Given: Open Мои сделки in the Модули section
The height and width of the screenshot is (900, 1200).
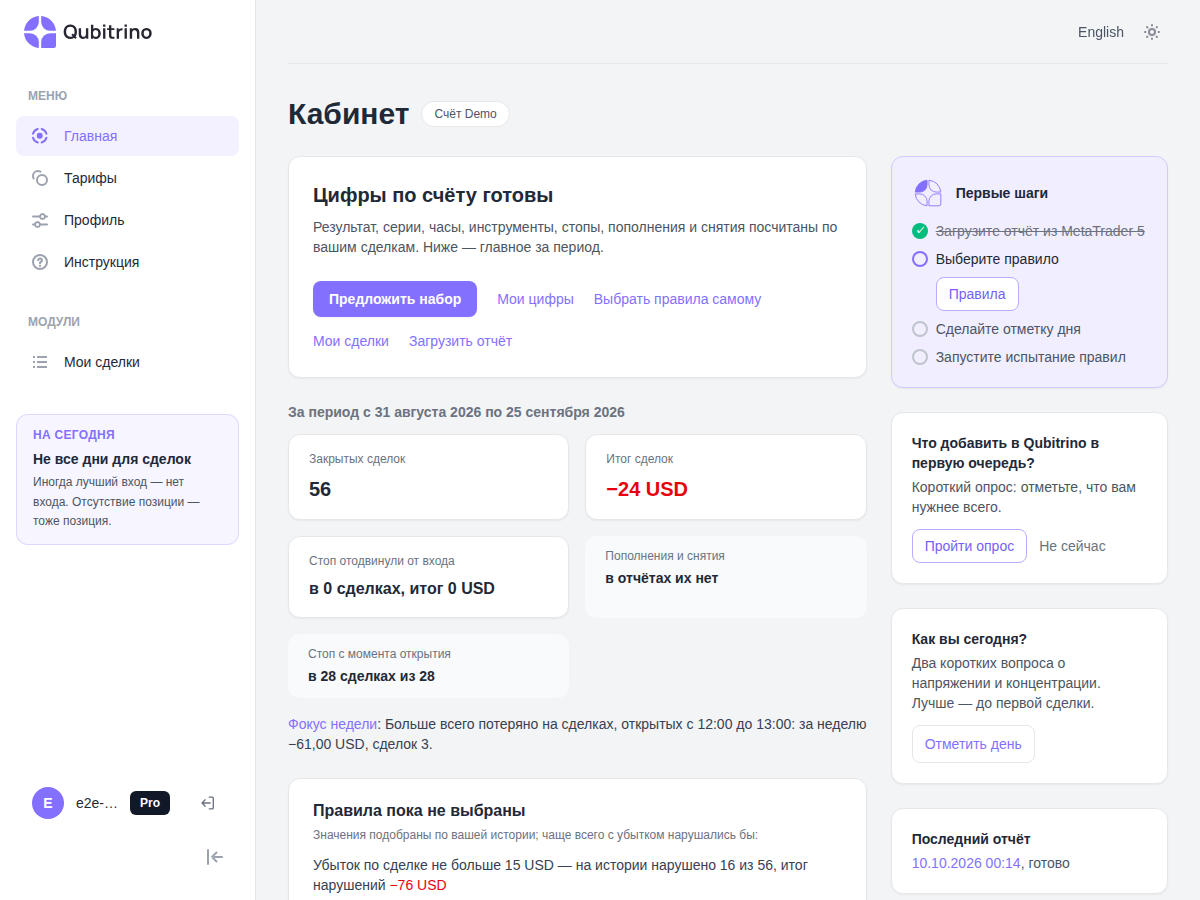Looking at the screenshot, I should 127,362.
